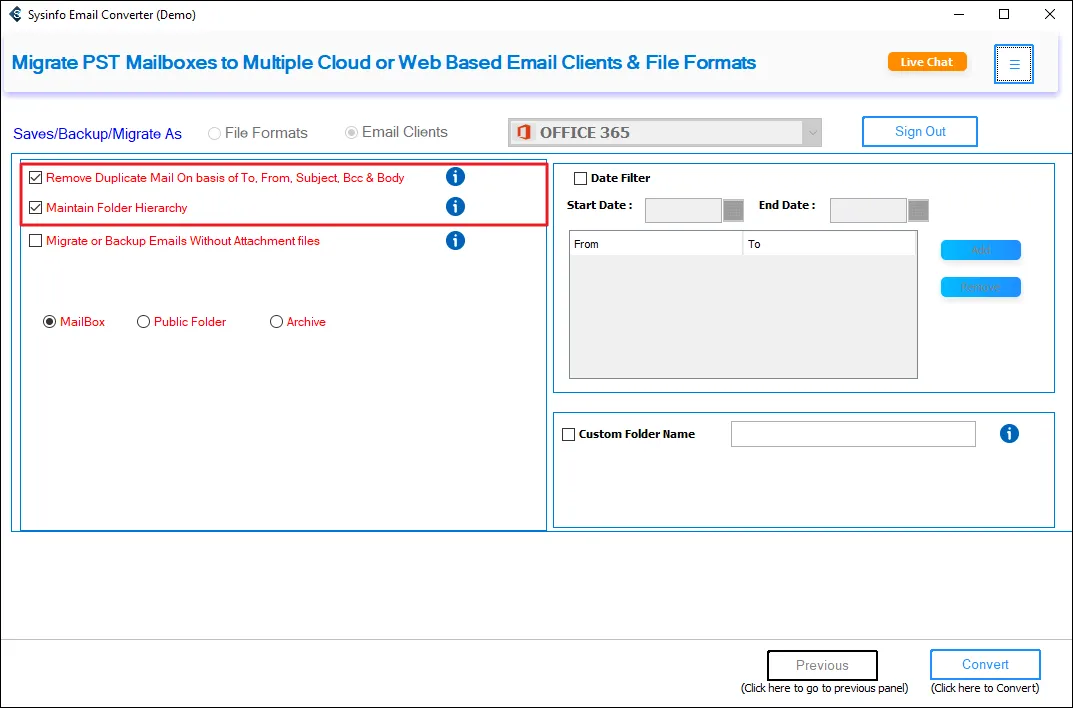The image size is (1073, 708).
Task: Open the Start Date calendar picker
Action: pyautogui.click(x=733, y=210)
